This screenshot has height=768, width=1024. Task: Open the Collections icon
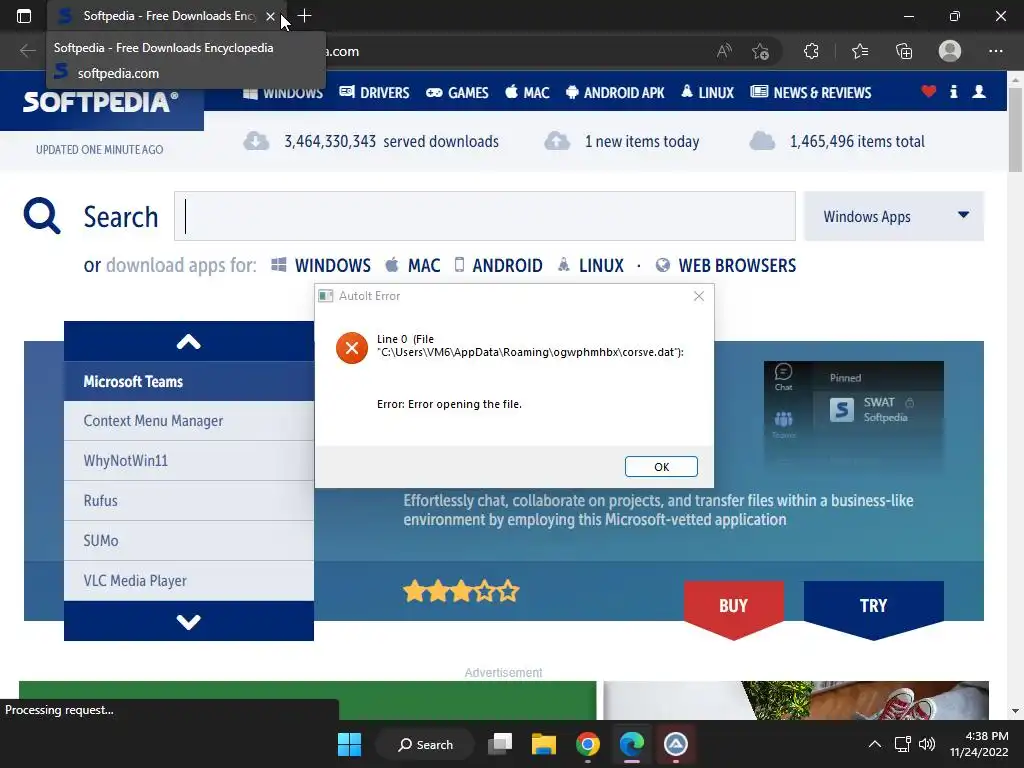point(904,51)
